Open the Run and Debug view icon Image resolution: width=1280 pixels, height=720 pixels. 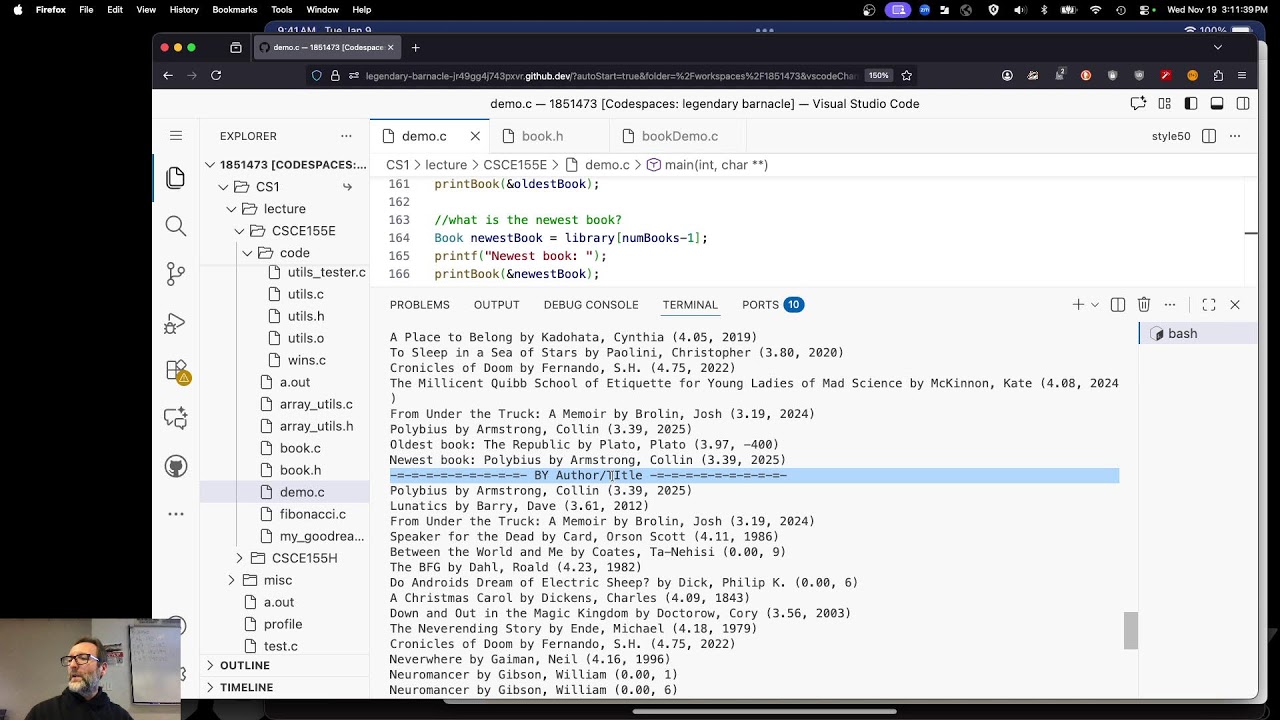click(x=176, y=322)
